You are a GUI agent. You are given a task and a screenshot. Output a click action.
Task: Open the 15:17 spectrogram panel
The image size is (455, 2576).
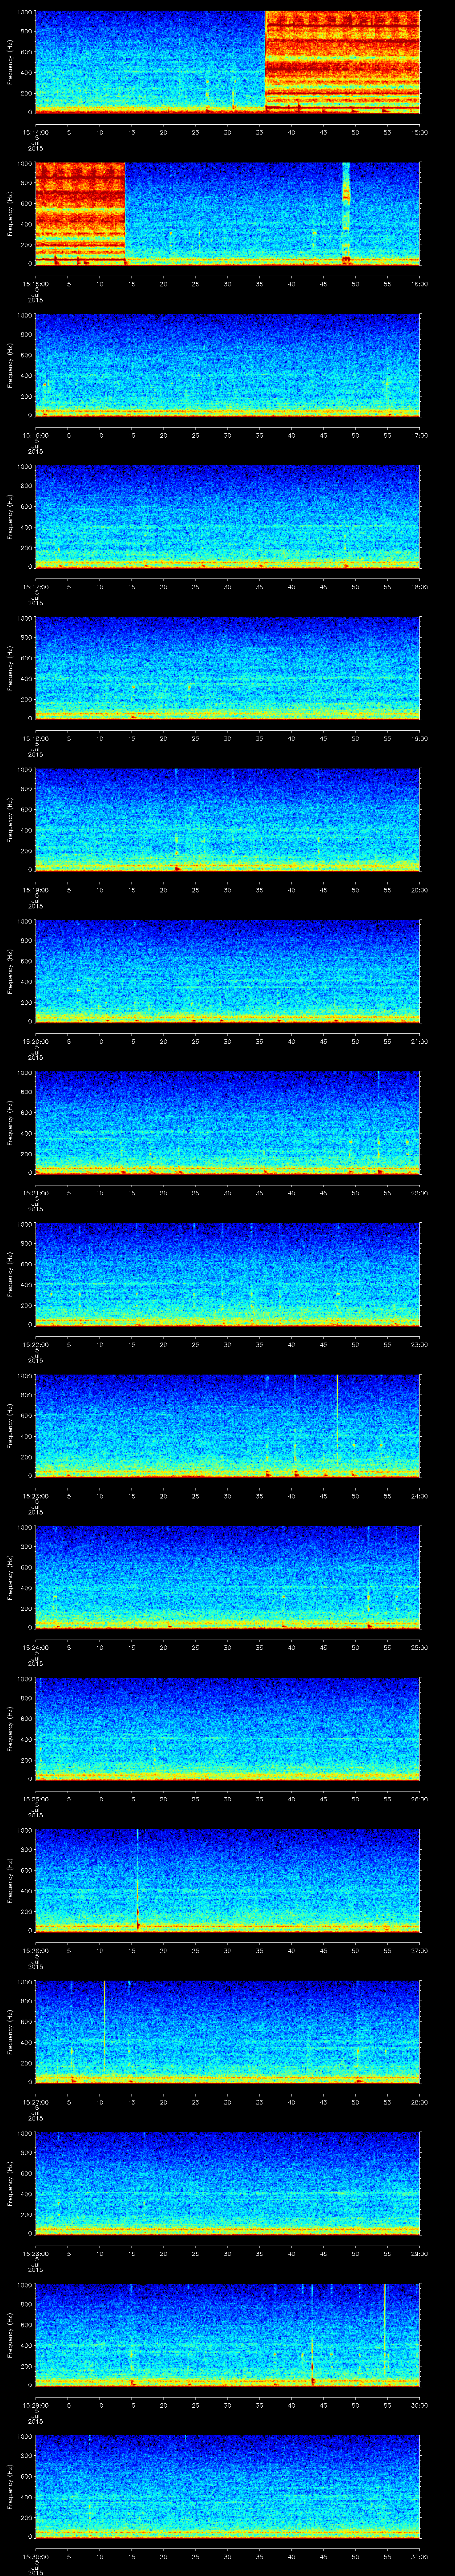point(227,516)
